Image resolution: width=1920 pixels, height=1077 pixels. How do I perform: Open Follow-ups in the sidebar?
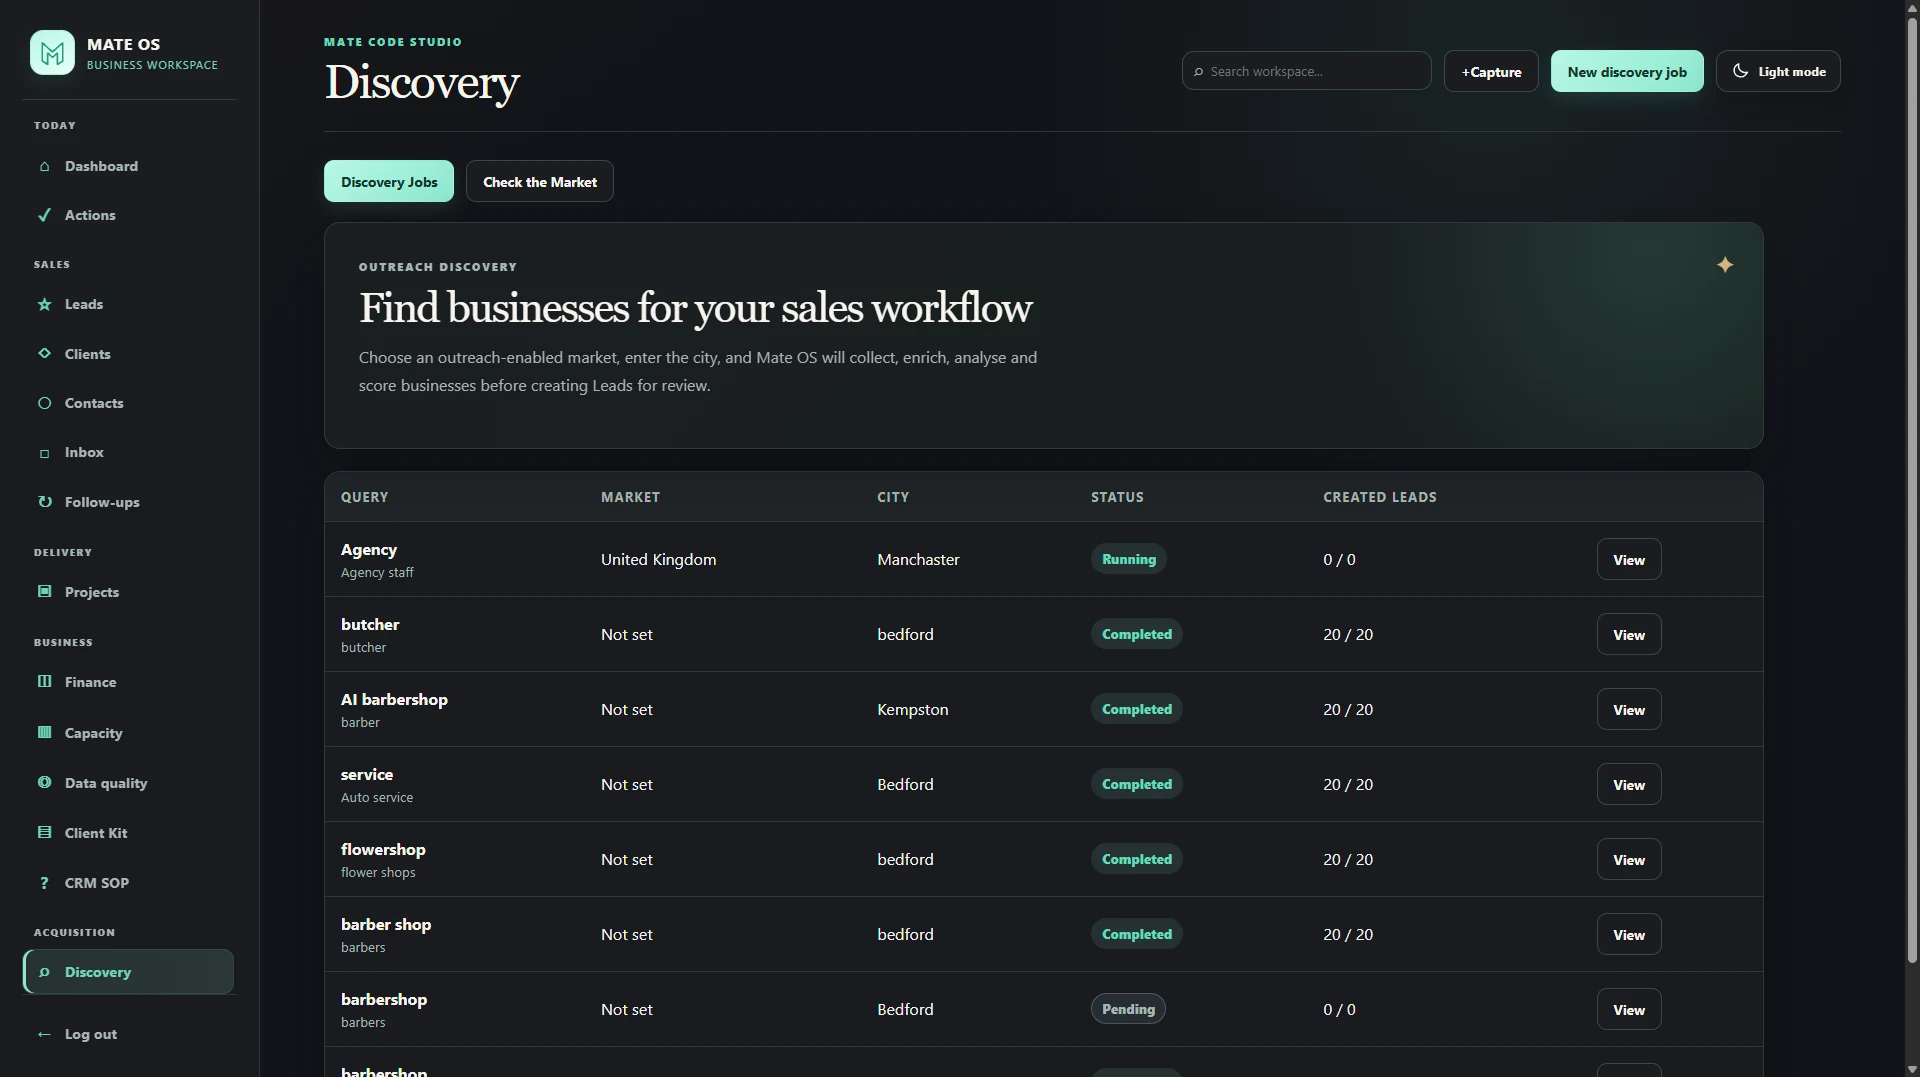128,502
